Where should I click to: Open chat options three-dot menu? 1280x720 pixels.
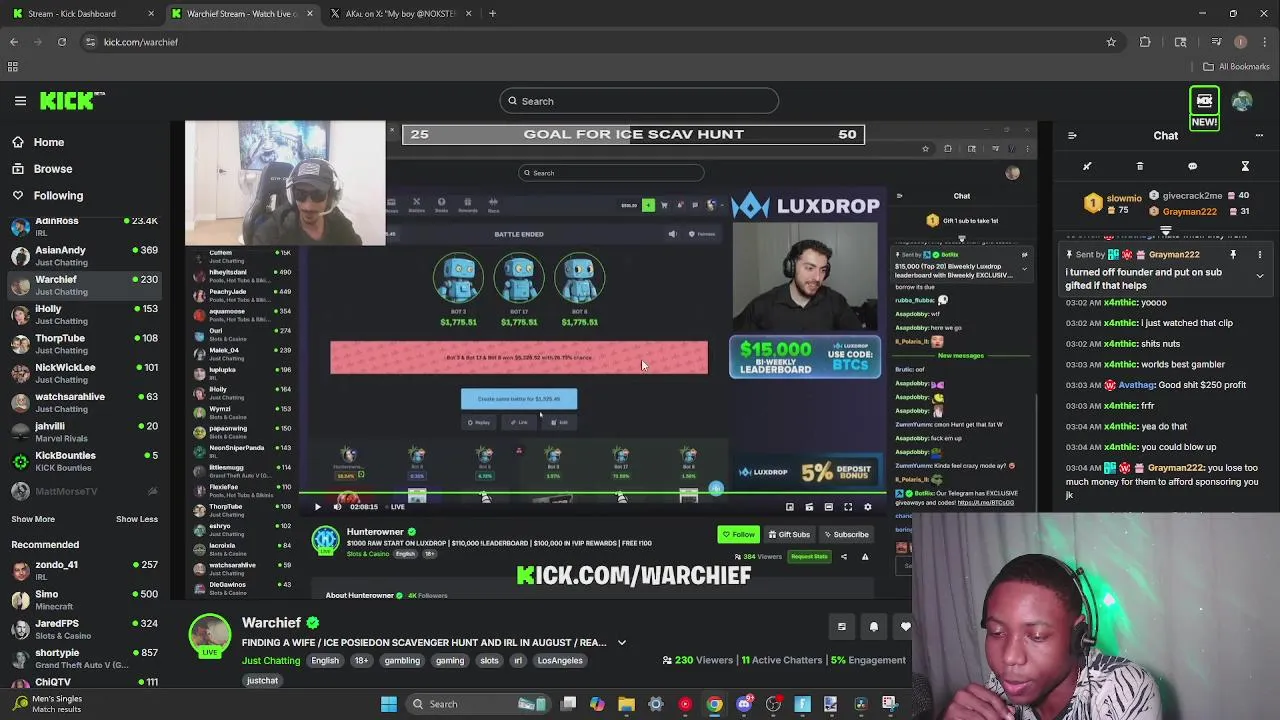pos(1259,135)
